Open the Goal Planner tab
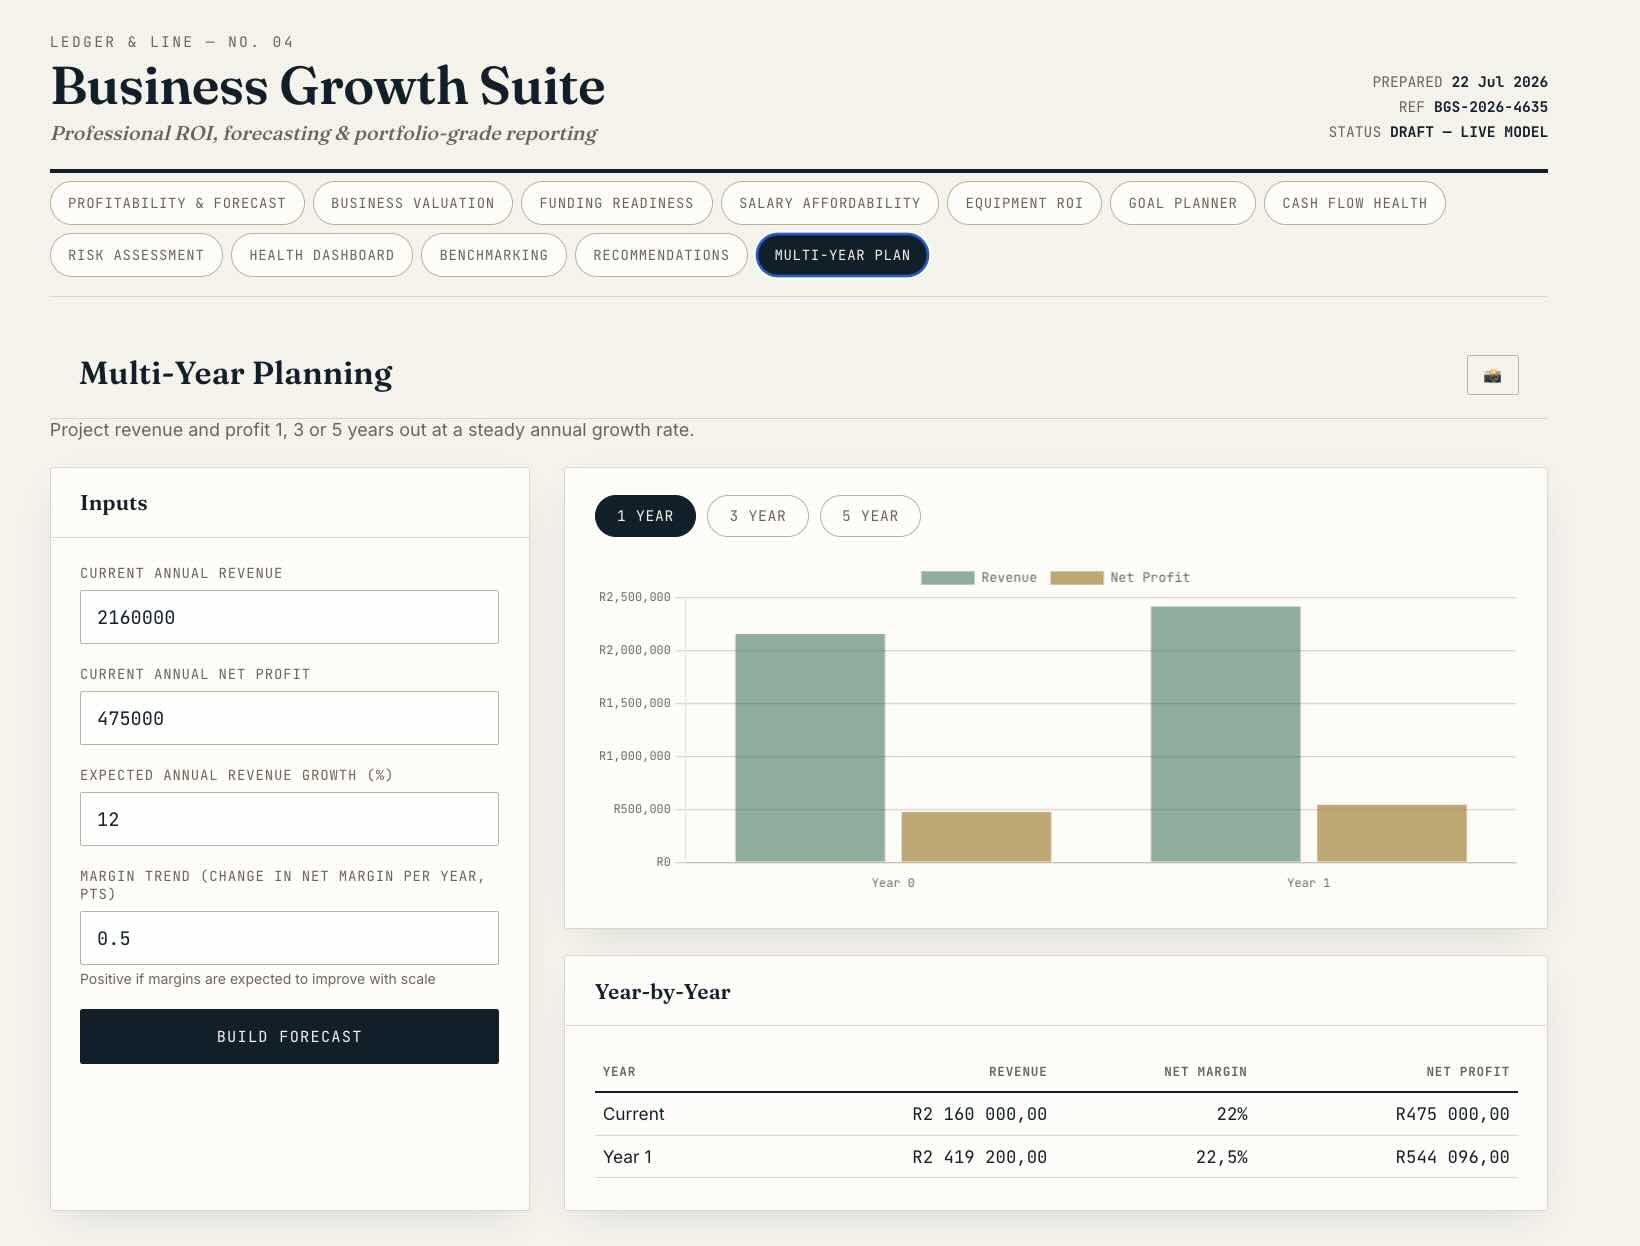This screenshot has width=1640, height=1246. 1183,203
